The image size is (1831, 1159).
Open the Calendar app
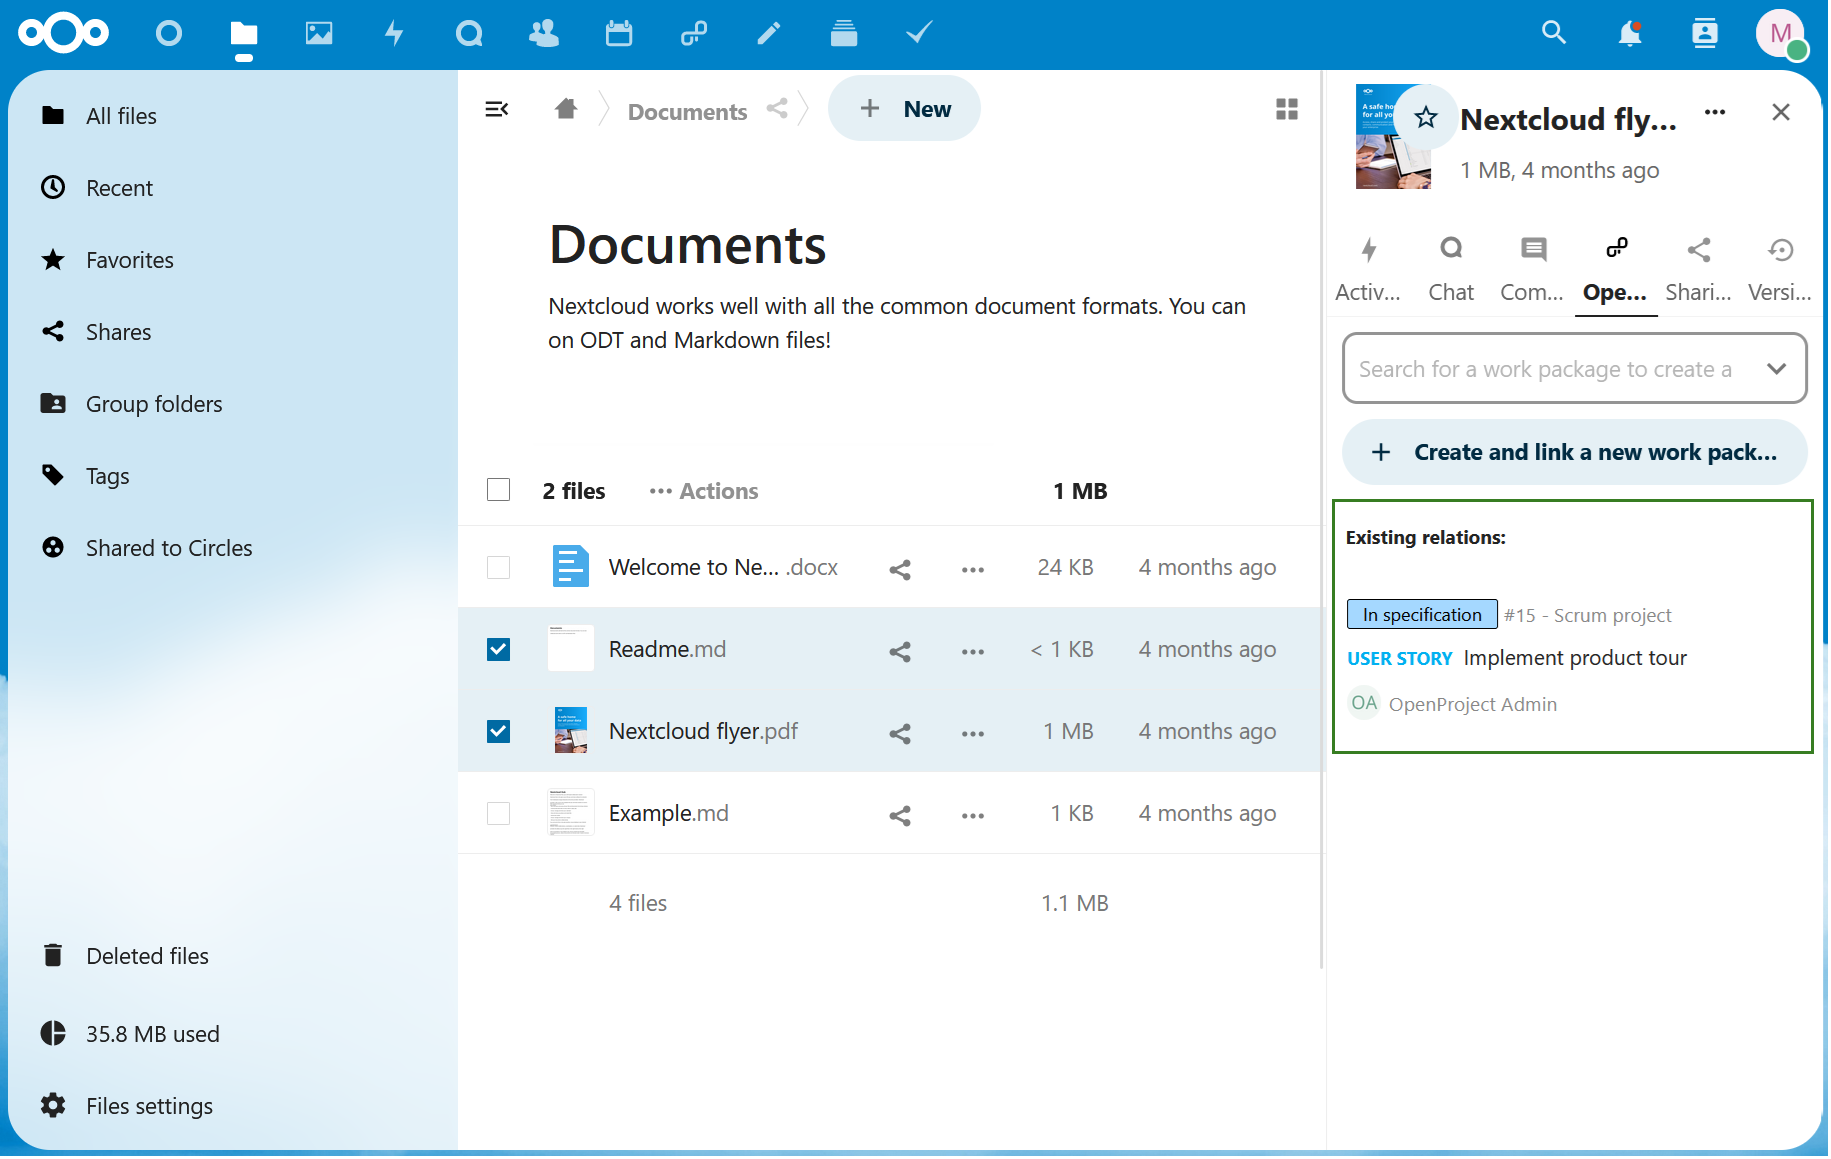pyautogui.click(x=619, y=33)
